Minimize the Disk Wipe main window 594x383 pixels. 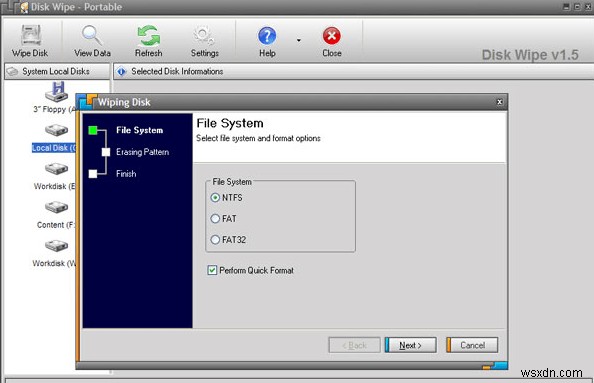click(x=566, y=7)
